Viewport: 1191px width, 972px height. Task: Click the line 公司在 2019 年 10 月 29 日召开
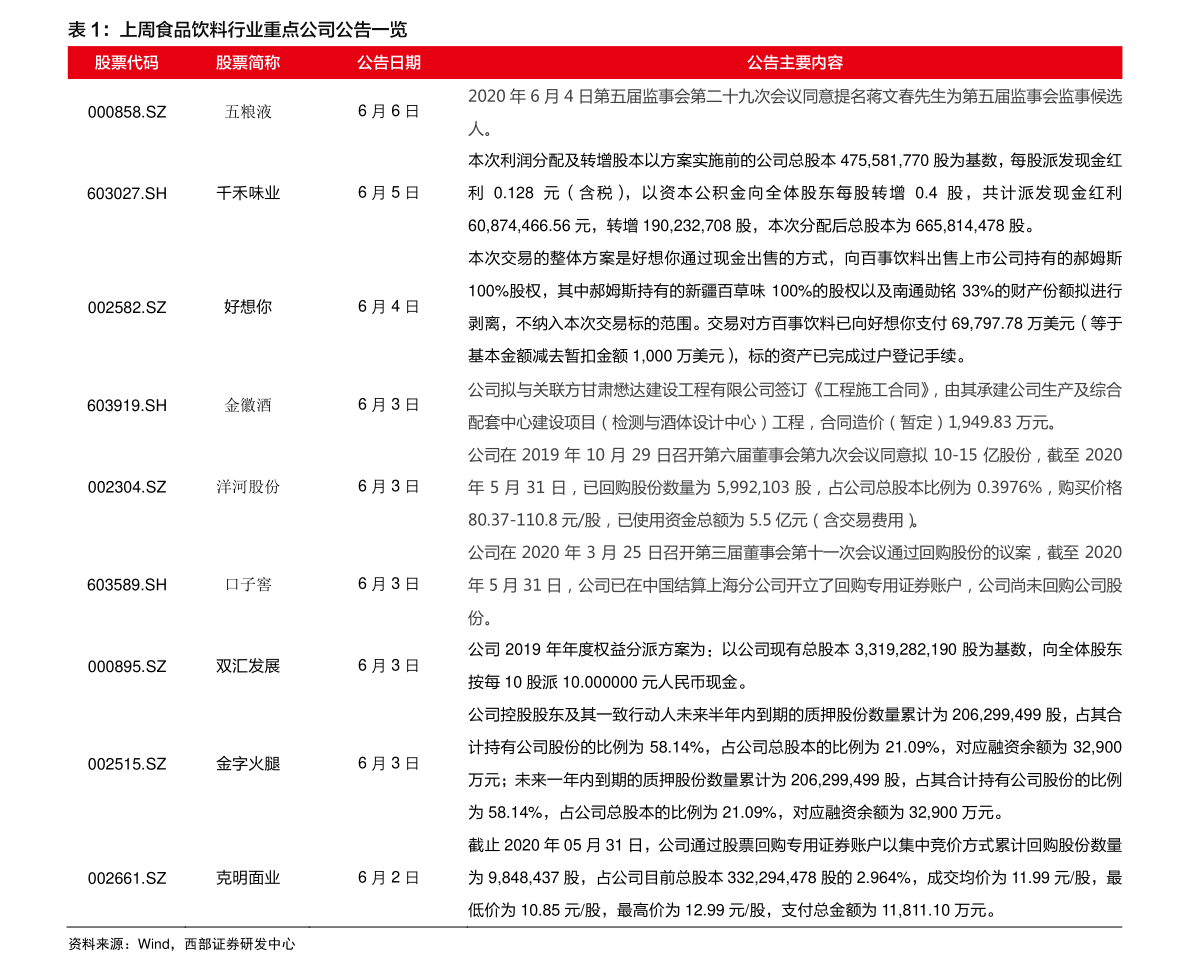(x=795, y=455)
